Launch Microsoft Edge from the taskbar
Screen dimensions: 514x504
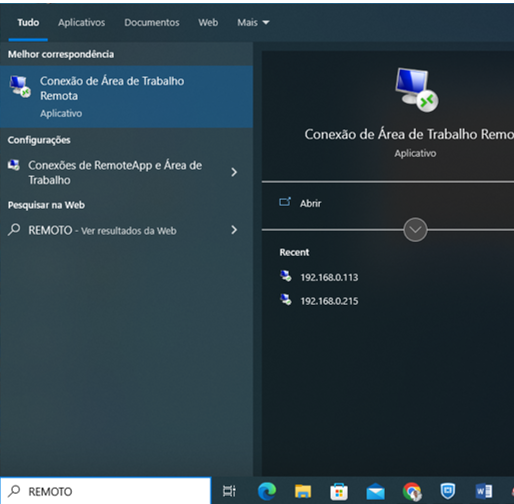pyautogui.click(x=267, y=491)
